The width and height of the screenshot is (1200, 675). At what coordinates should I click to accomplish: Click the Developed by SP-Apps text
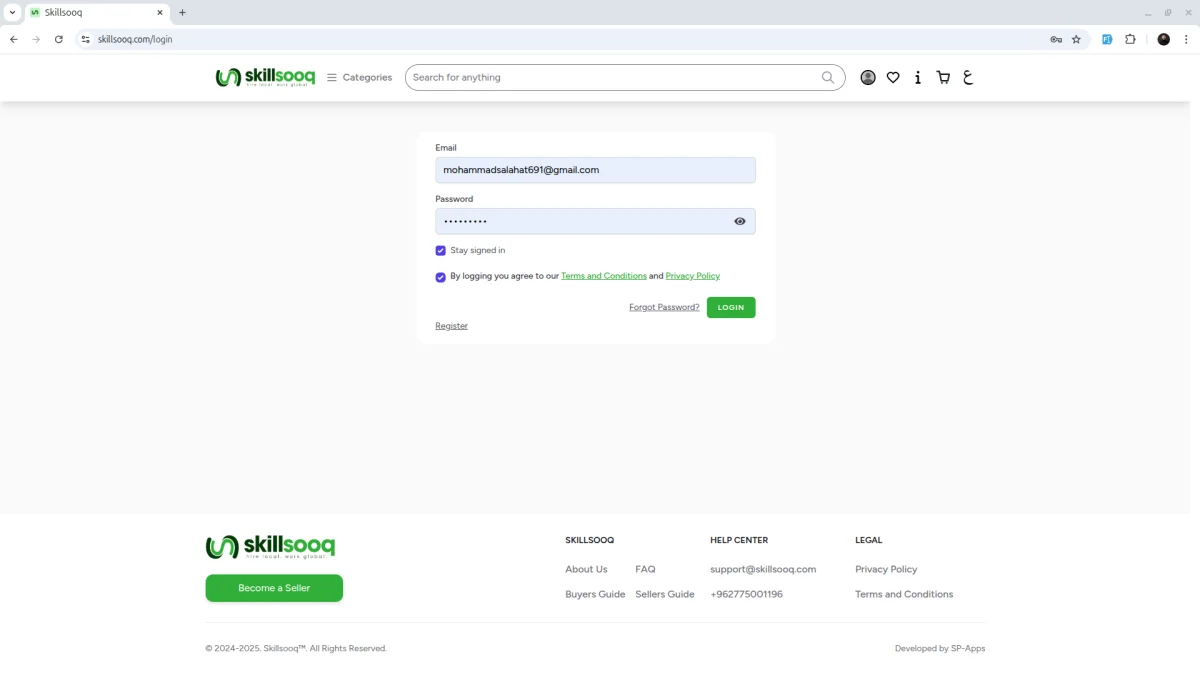pos(940,648)
